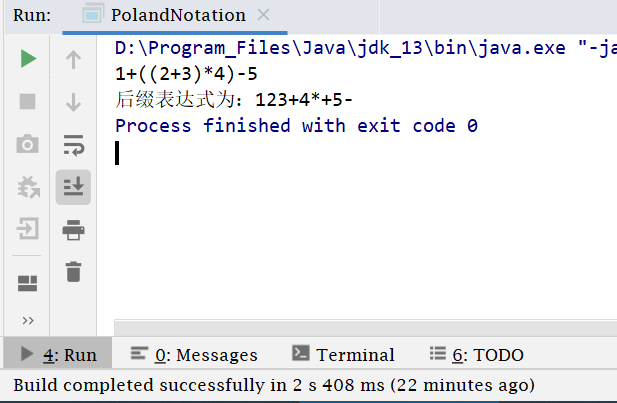
Task: Click the Stop process square icon
Action: pyautogui.click(x=28, y=102)
